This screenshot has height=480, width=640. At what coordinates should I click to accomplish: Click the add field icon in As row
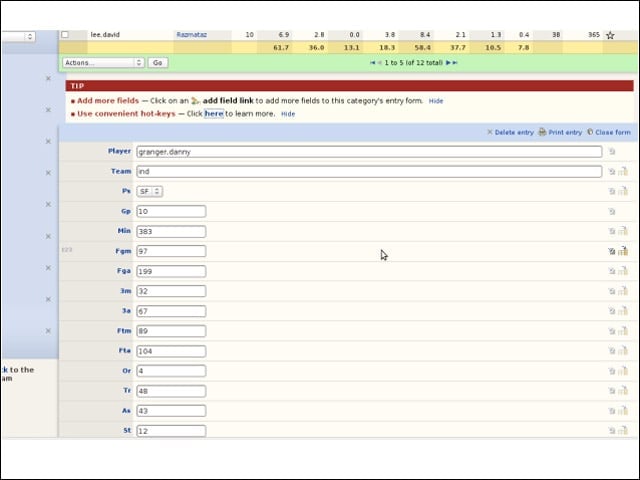pos(623,411)
